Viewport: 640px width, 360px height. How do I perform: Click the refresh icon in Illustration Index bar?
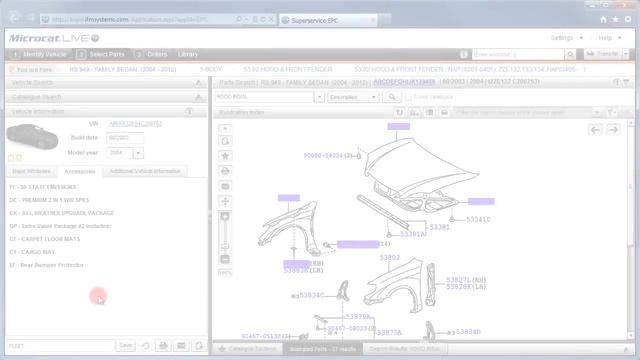(x=400, y=112)
